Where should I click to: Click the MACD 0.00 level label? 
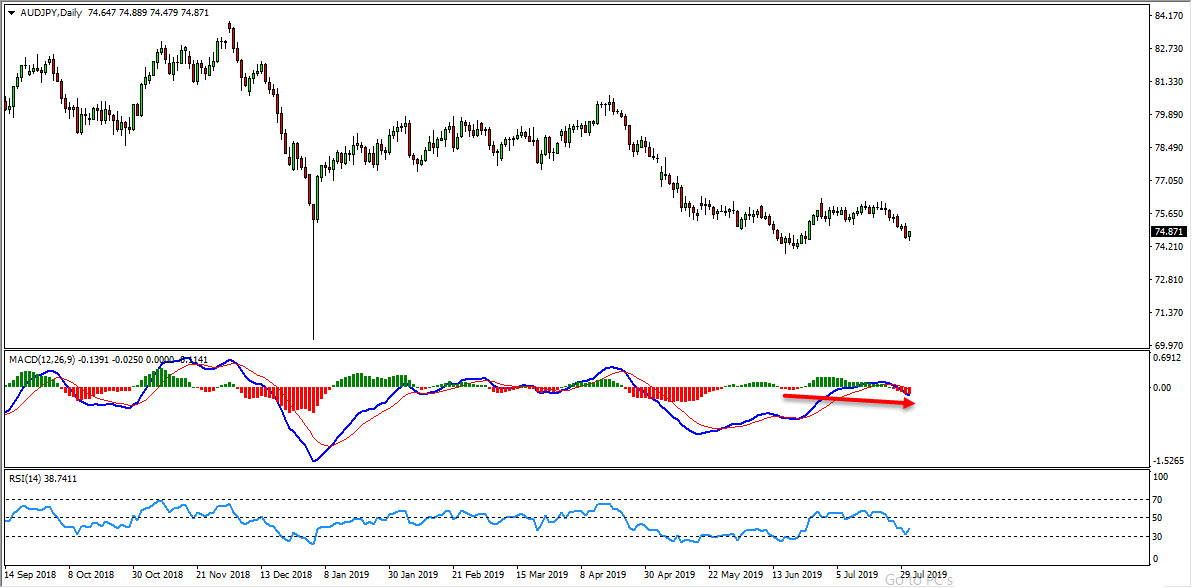coord(1163,387)
